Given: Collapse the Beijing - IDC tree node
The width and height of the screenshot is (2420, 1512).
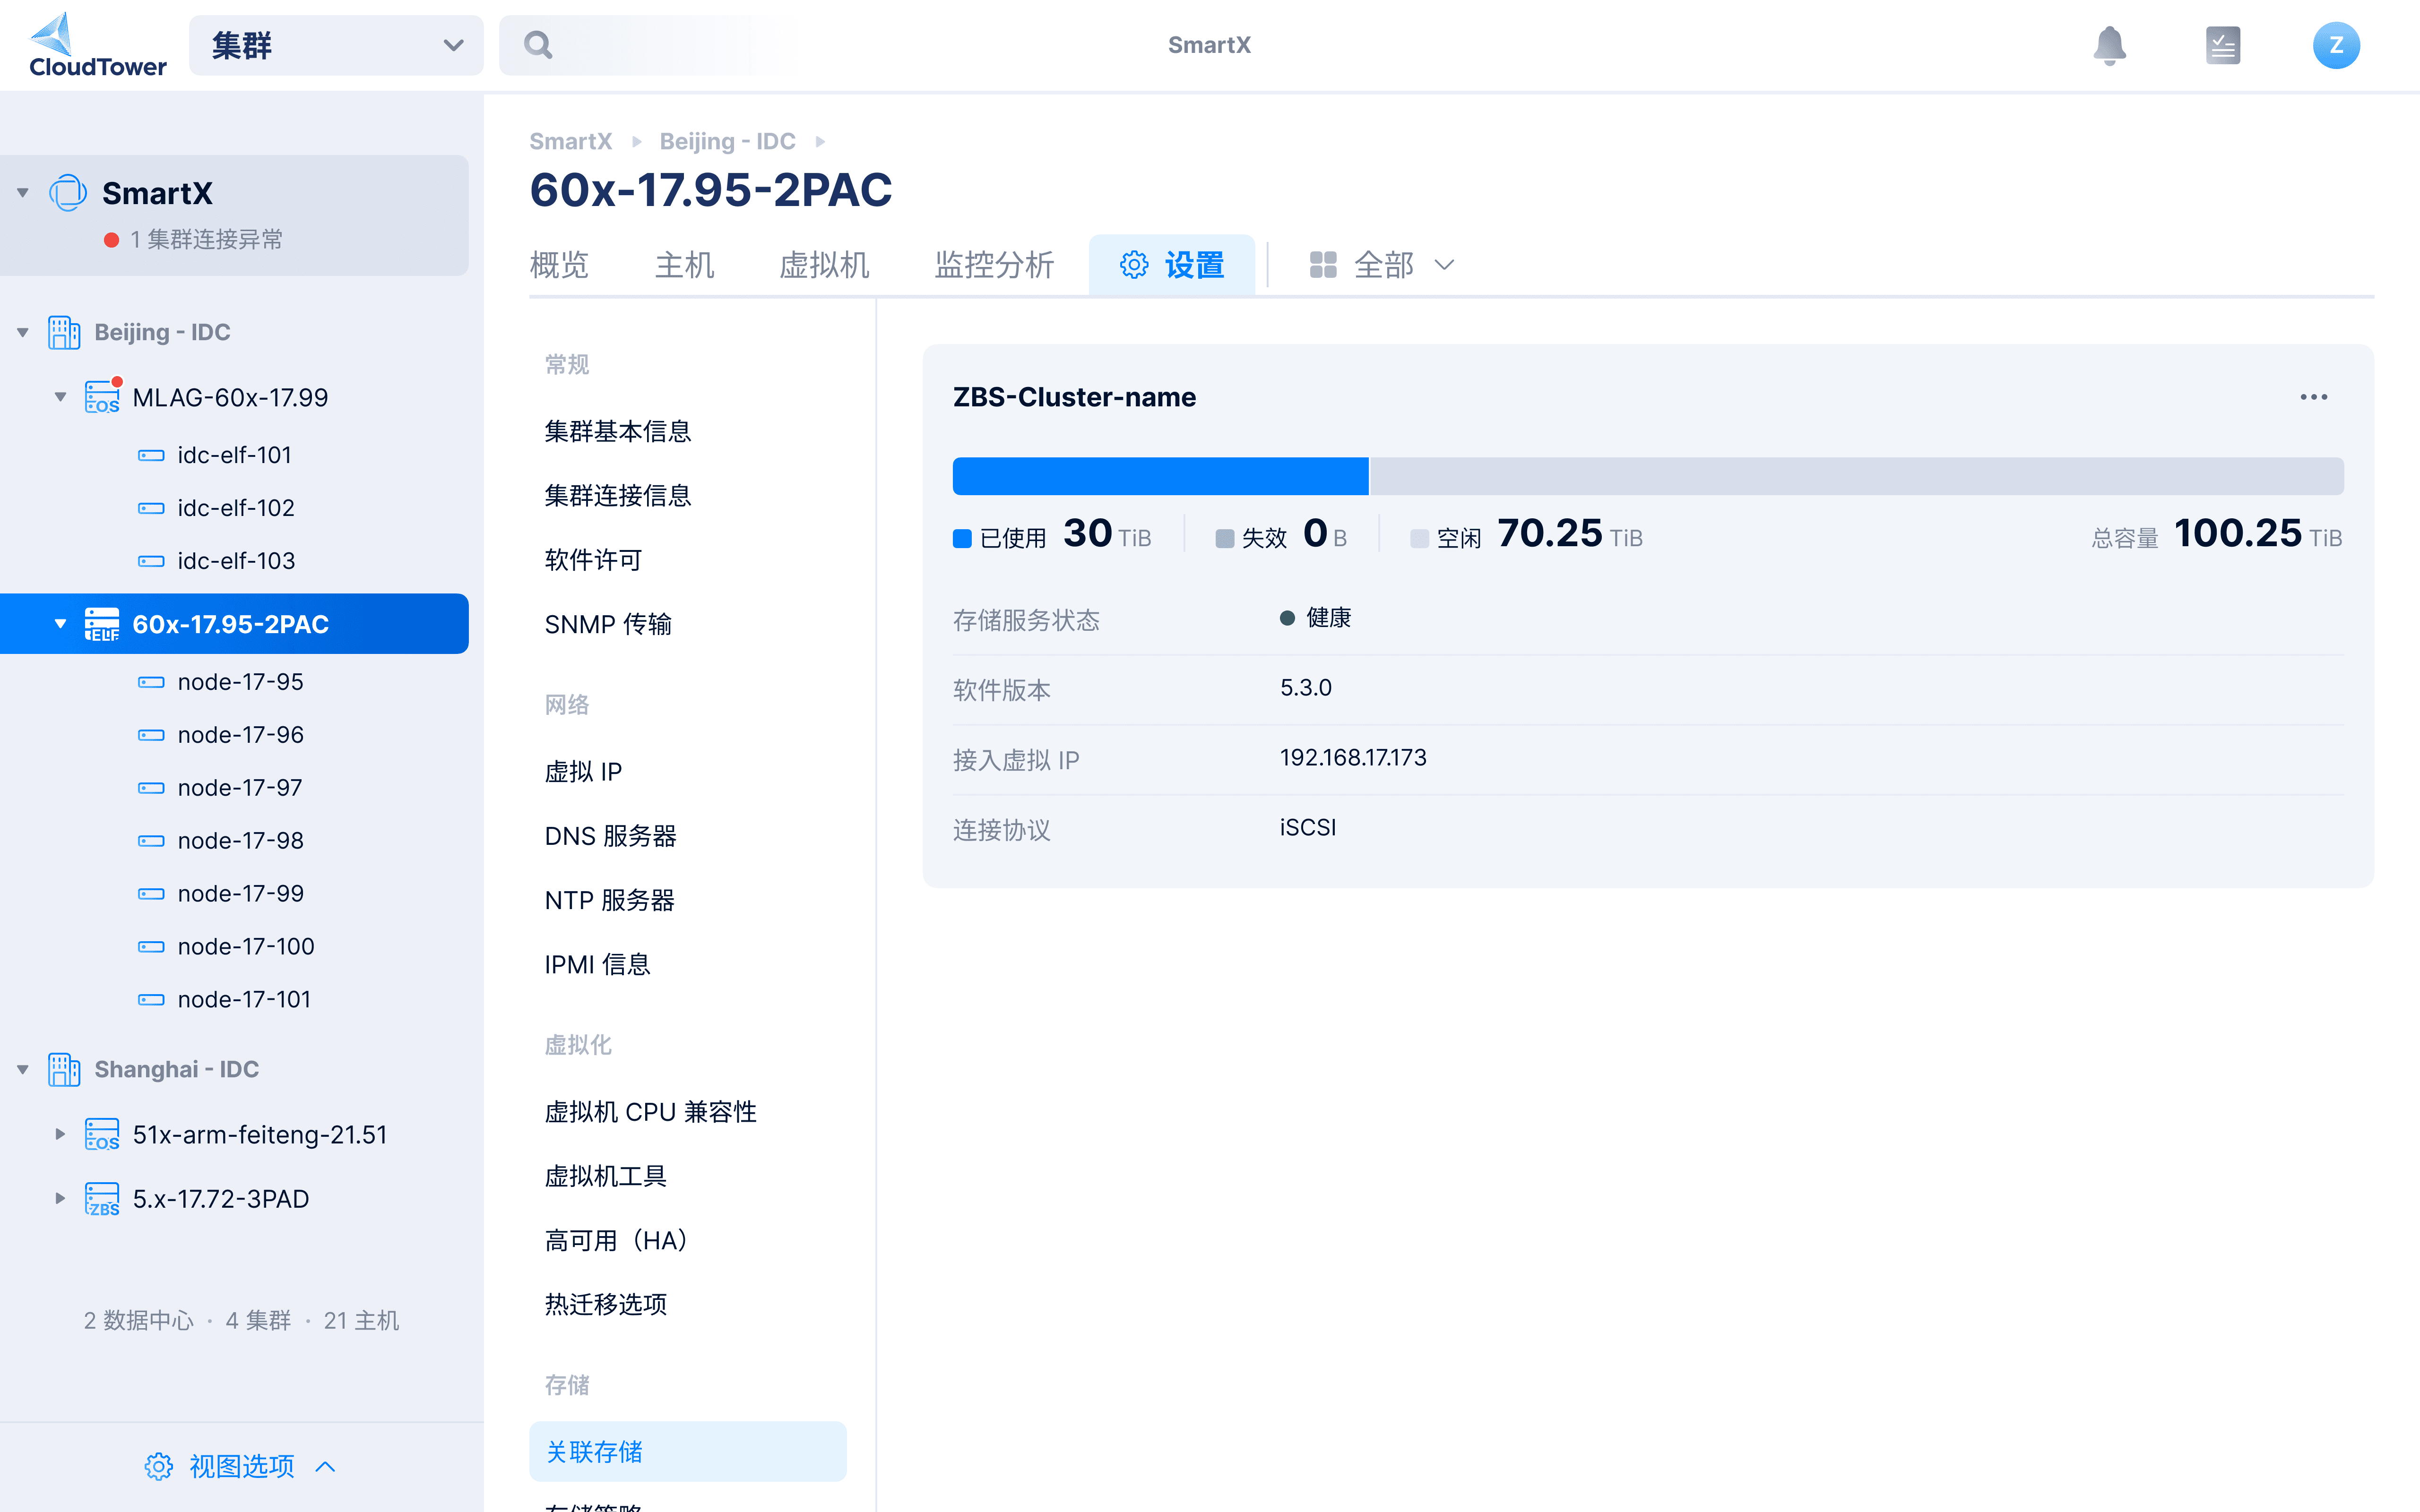Looking at the screenshot, I should [22, 332].
